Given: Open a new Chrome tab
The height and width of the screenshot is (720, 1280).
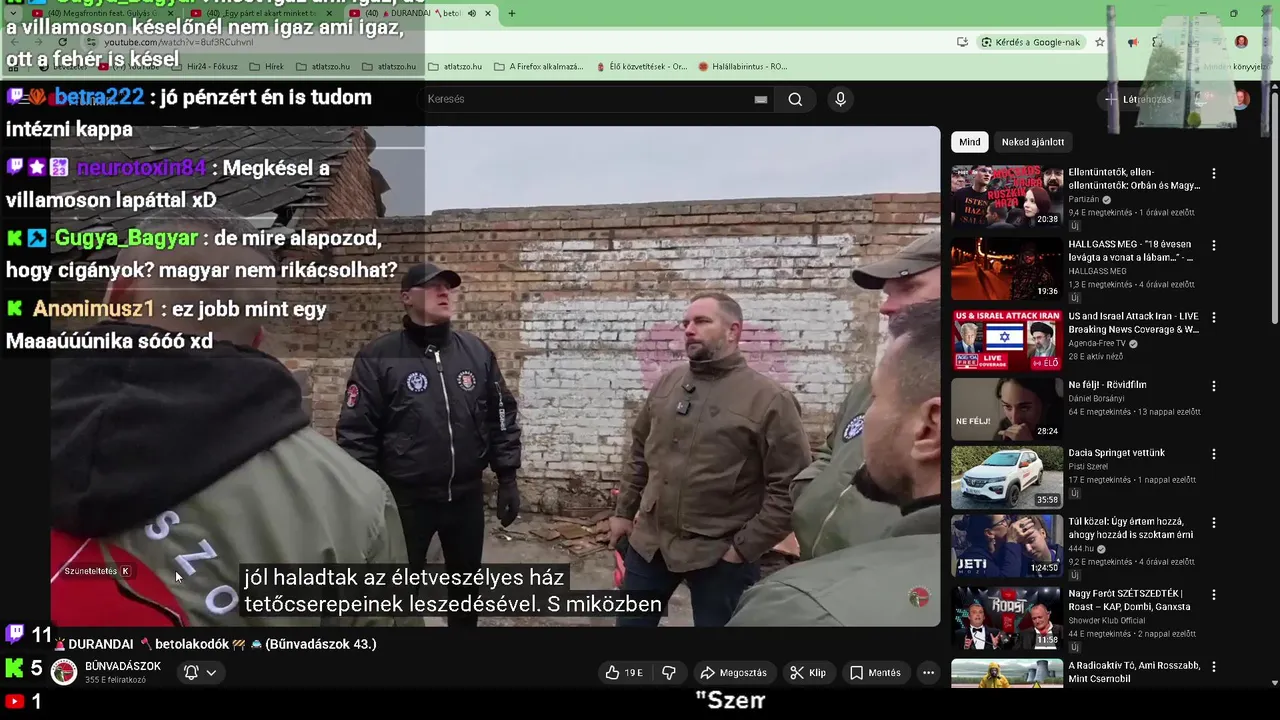Looking at the screenshot, I should pyautogui.click(x=511, y=13).
